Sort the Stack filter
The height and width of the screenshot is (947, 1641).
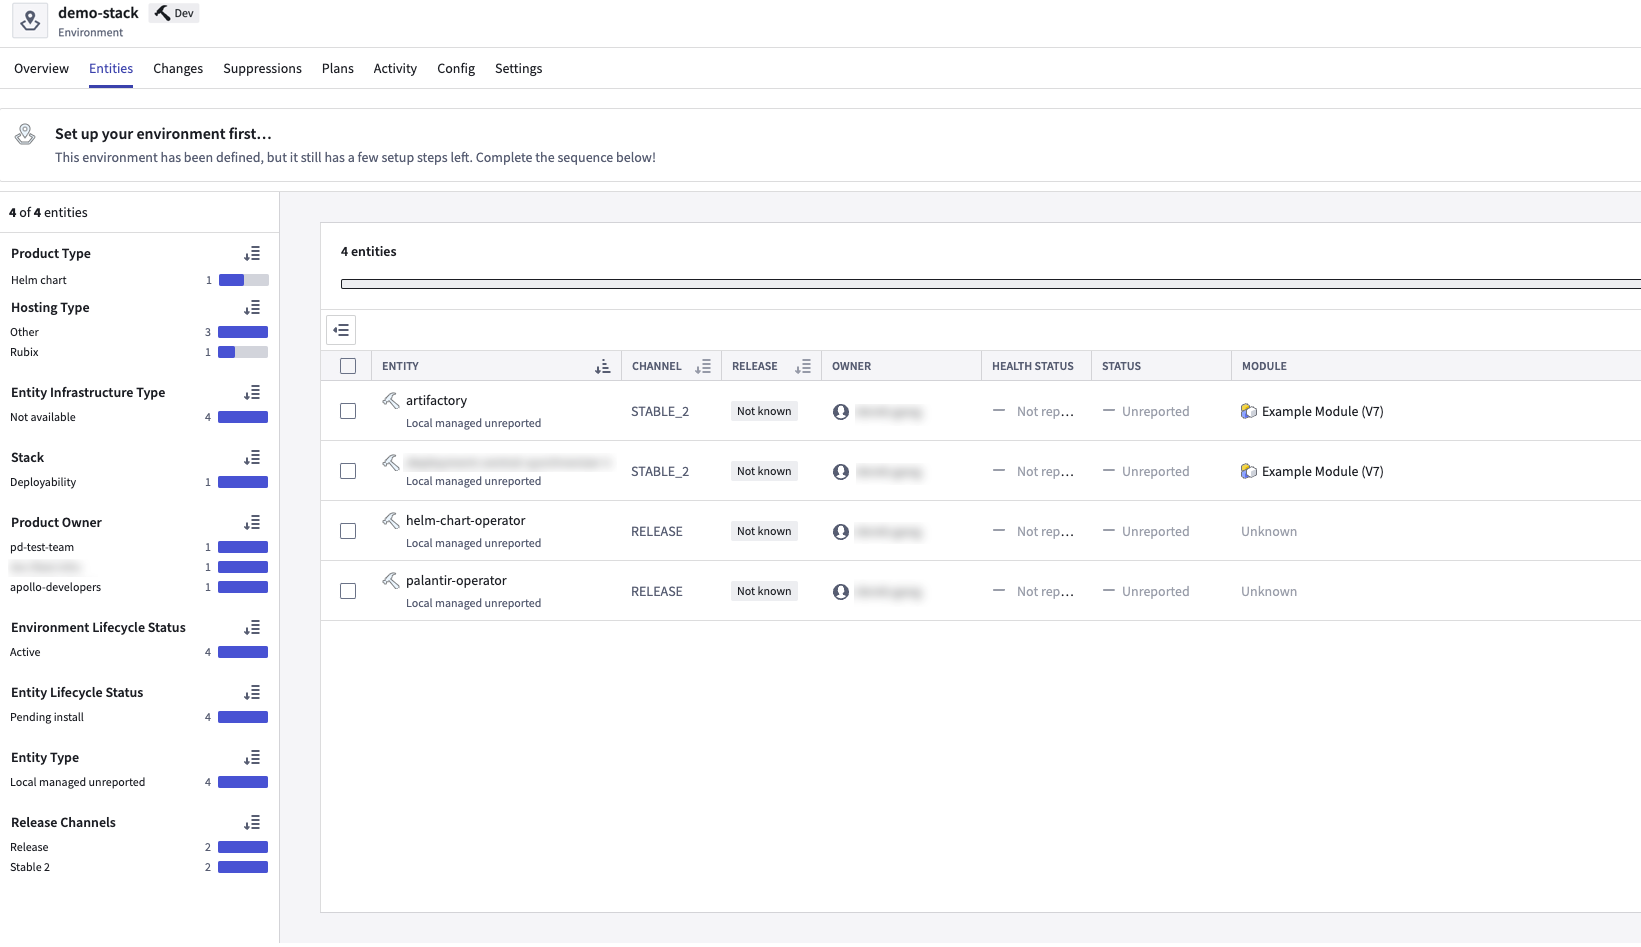pyautogui.click(x=252, y=458)
